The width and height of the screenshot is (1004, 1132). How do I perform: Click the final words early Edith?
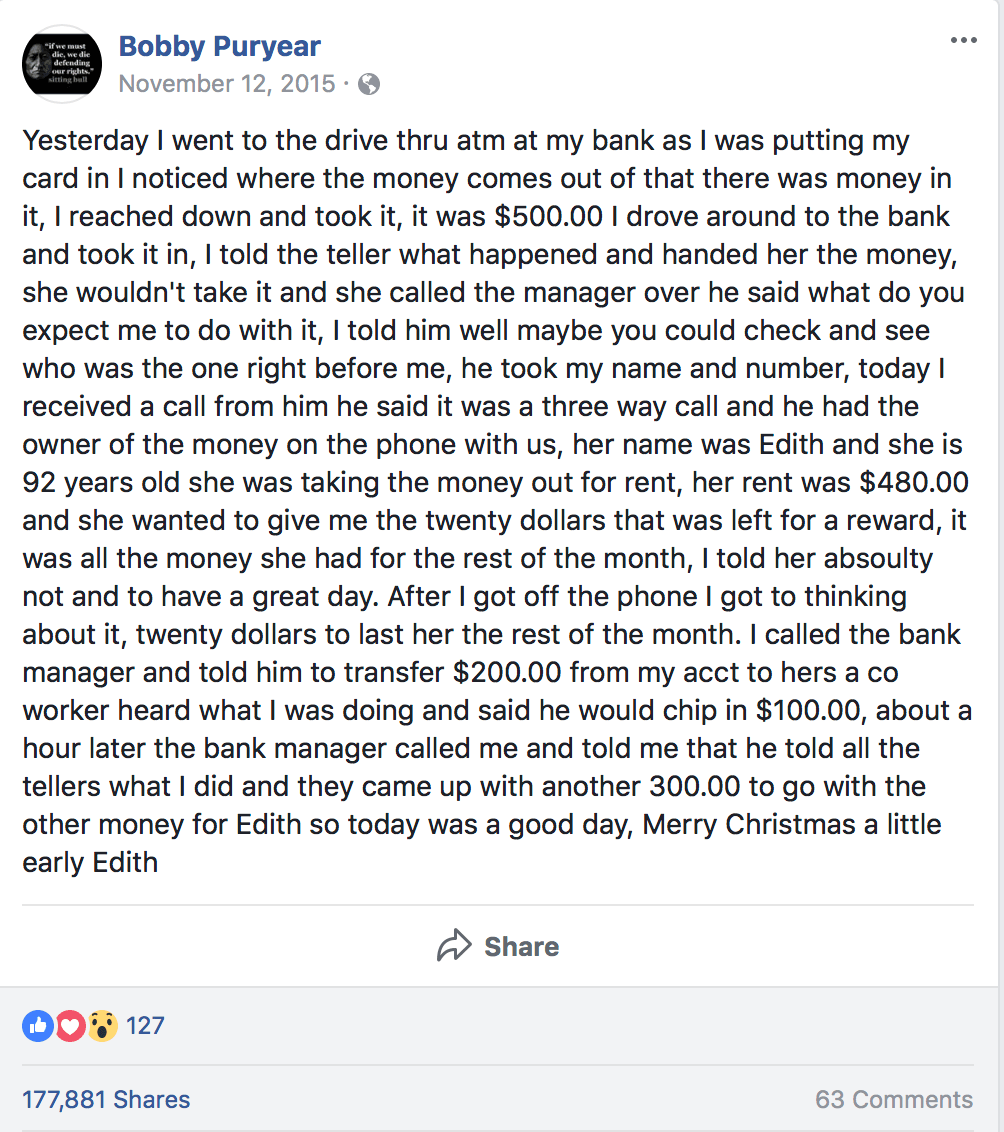[90, 863]
